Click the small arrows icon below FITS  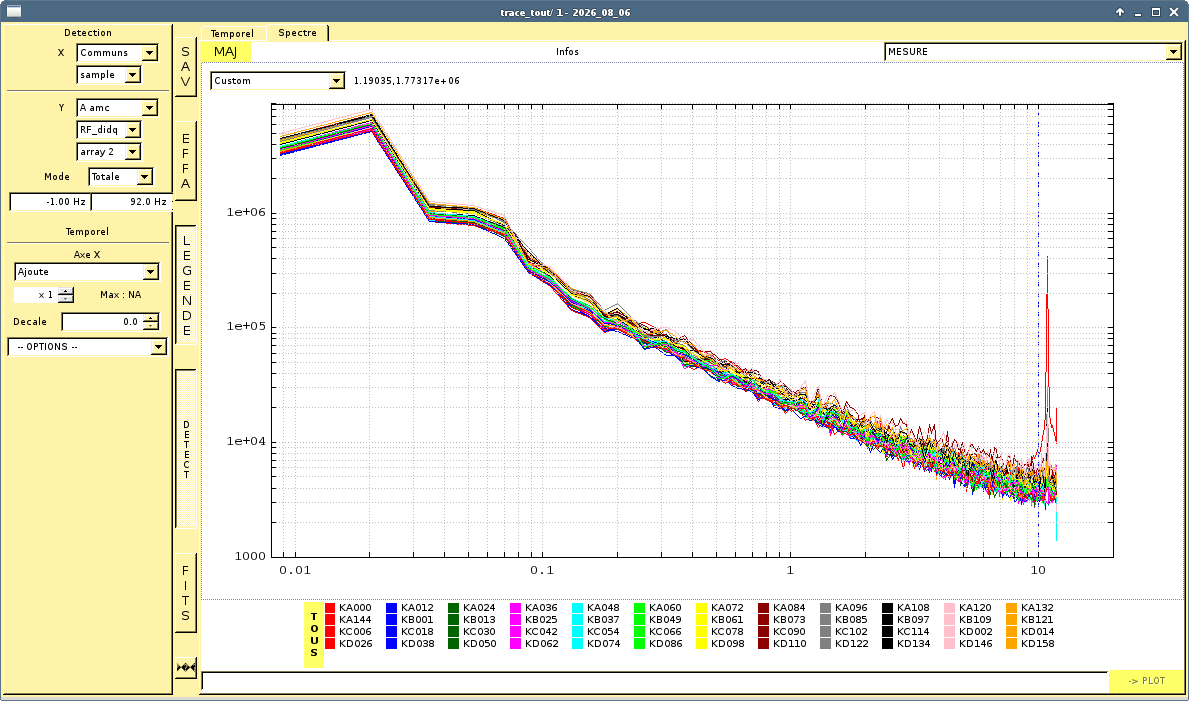tap(186, 667)
